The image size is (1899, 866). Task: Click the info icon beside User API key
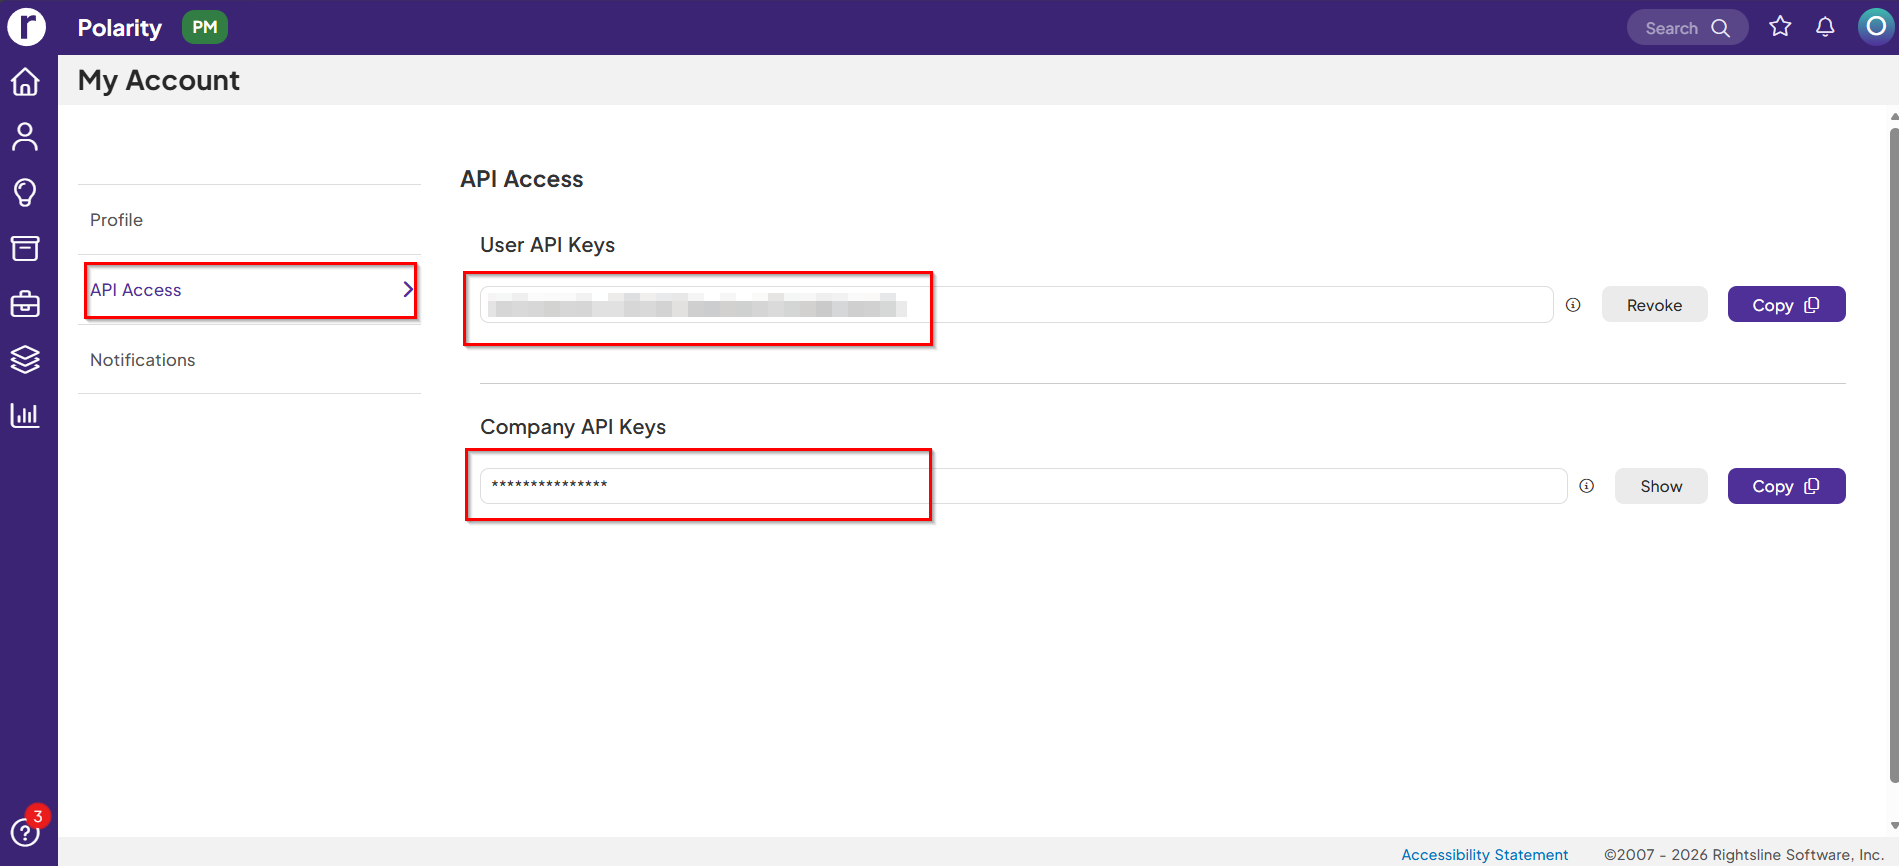pyautogui.click(x=1573, y=305)
